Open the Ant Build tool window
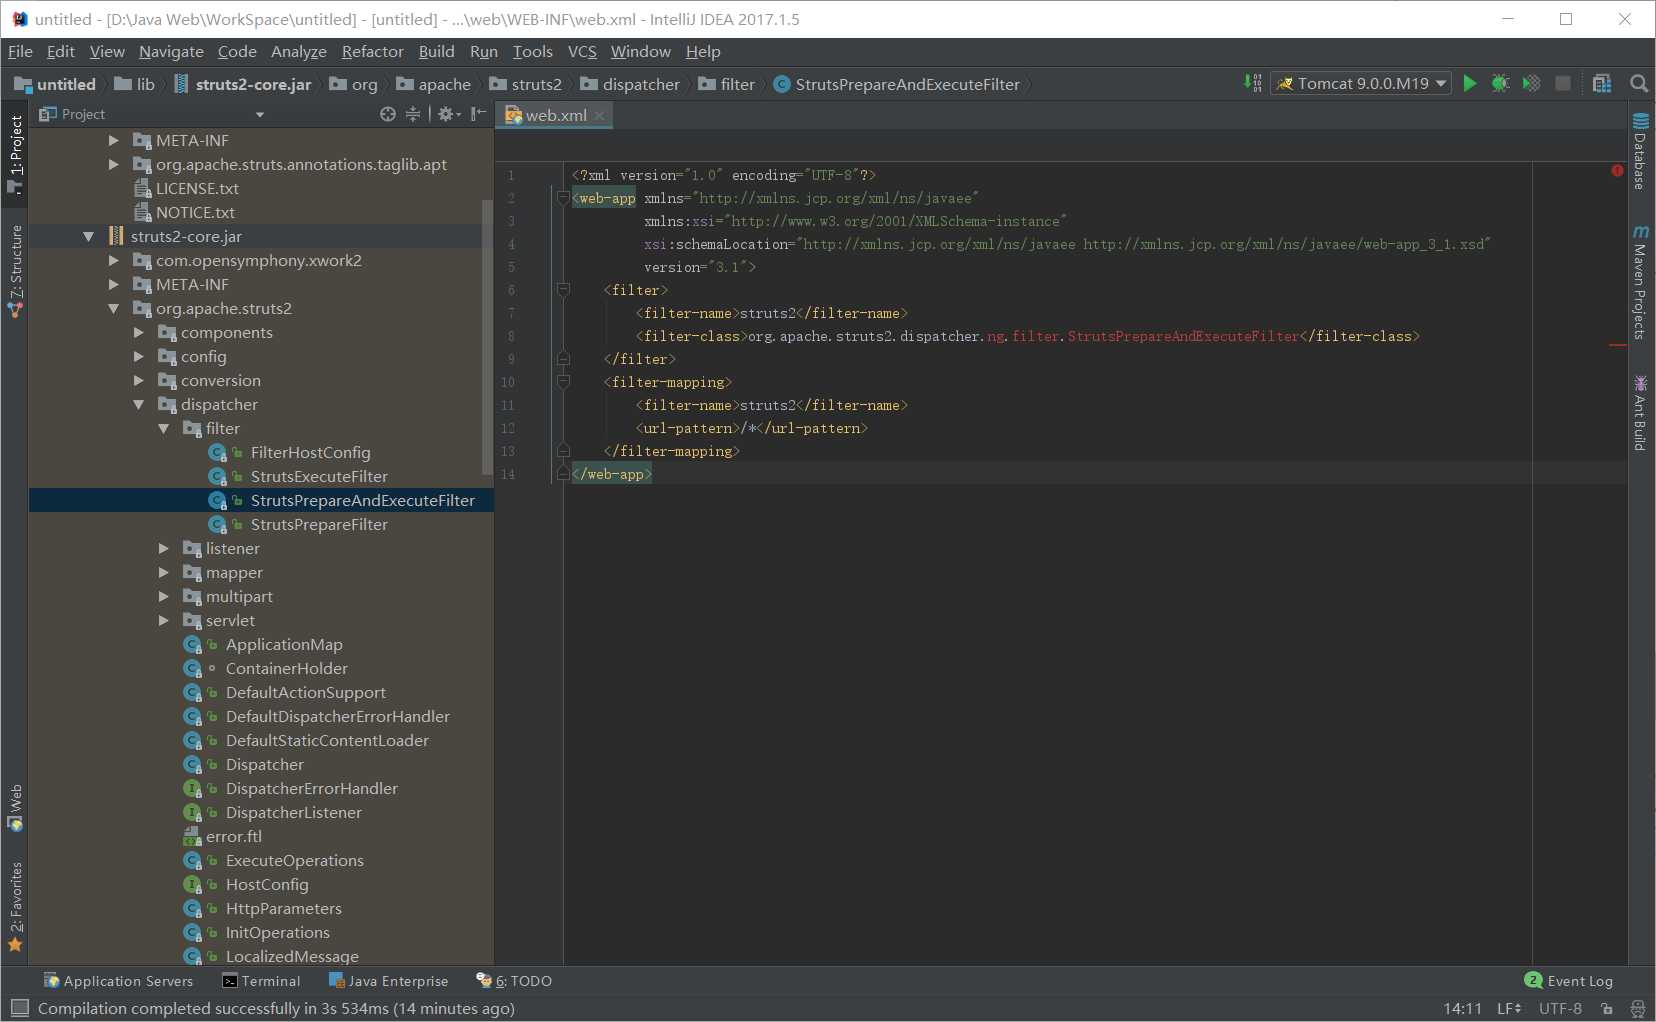Viewport: 1656px width, 1022px height. 1640,413
